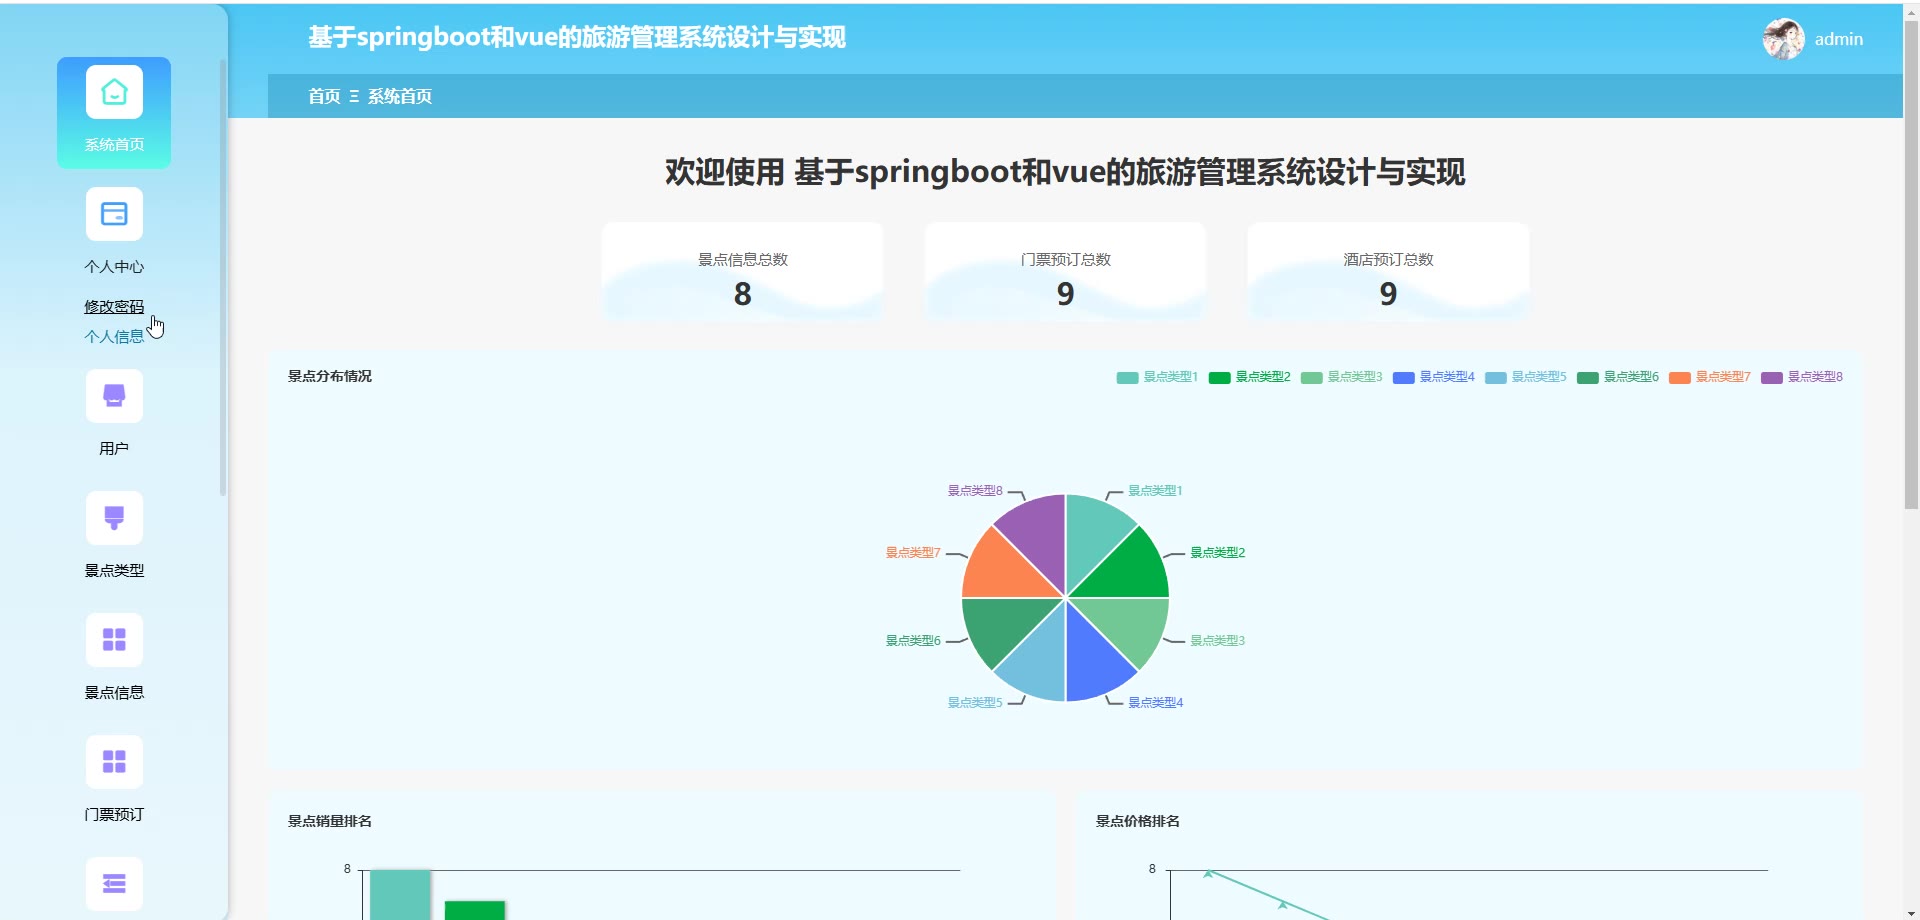Open the 个人信息 submenu link
This screenshot has width=1920, height=920.
pyautogui.click(x=114, y=337)
